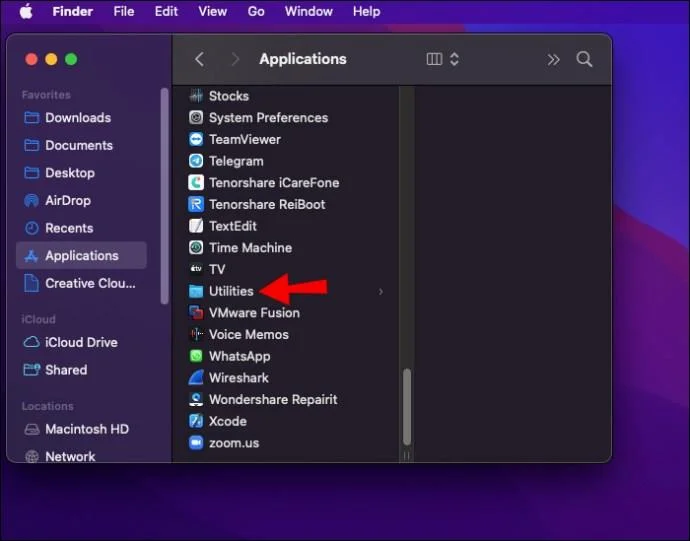Open the View menu
Viewport: 690px width, 541px height.
(213, 11)
